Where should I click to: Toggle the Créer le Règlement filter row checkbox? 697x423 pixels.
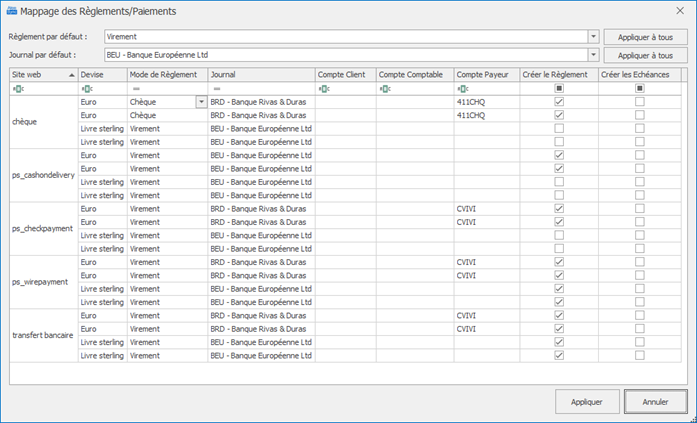point(559,88)
